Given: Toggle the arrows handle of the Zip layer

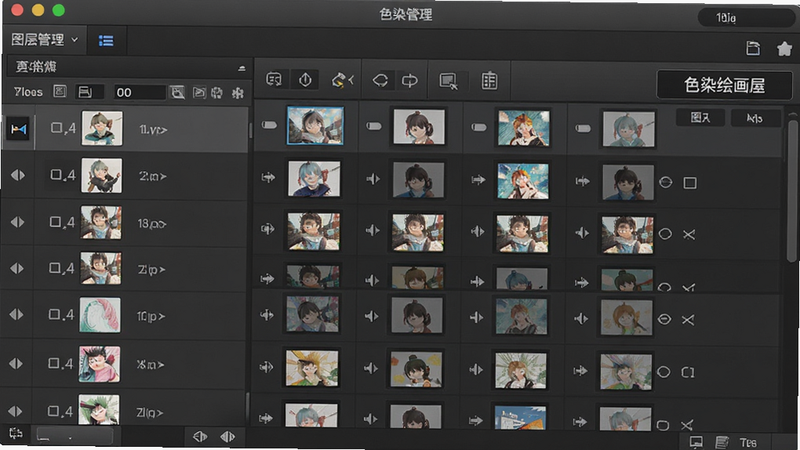Looking at the screenshot, I should 17,268.
